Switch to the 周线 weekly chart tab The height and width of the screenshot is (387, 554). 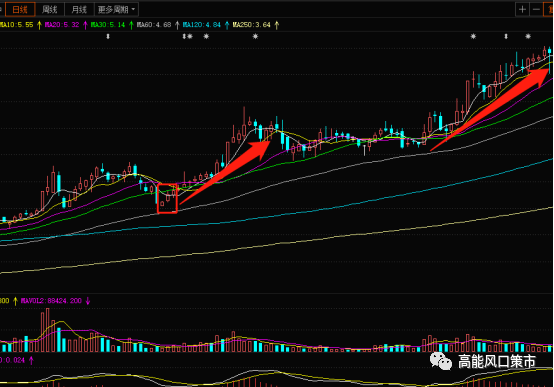[50, 10]
